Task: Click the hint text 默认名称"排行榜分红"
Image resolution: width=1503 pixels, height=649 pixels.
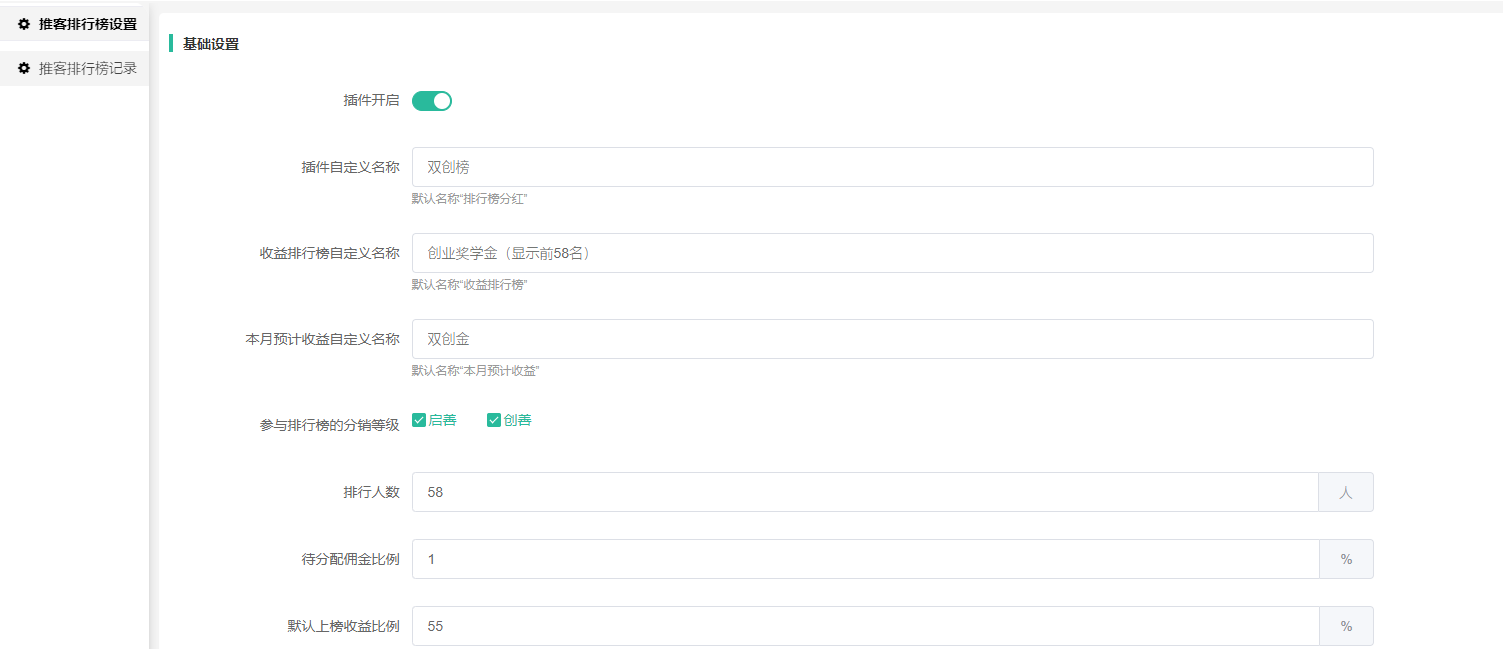Action: click(469, 199)
